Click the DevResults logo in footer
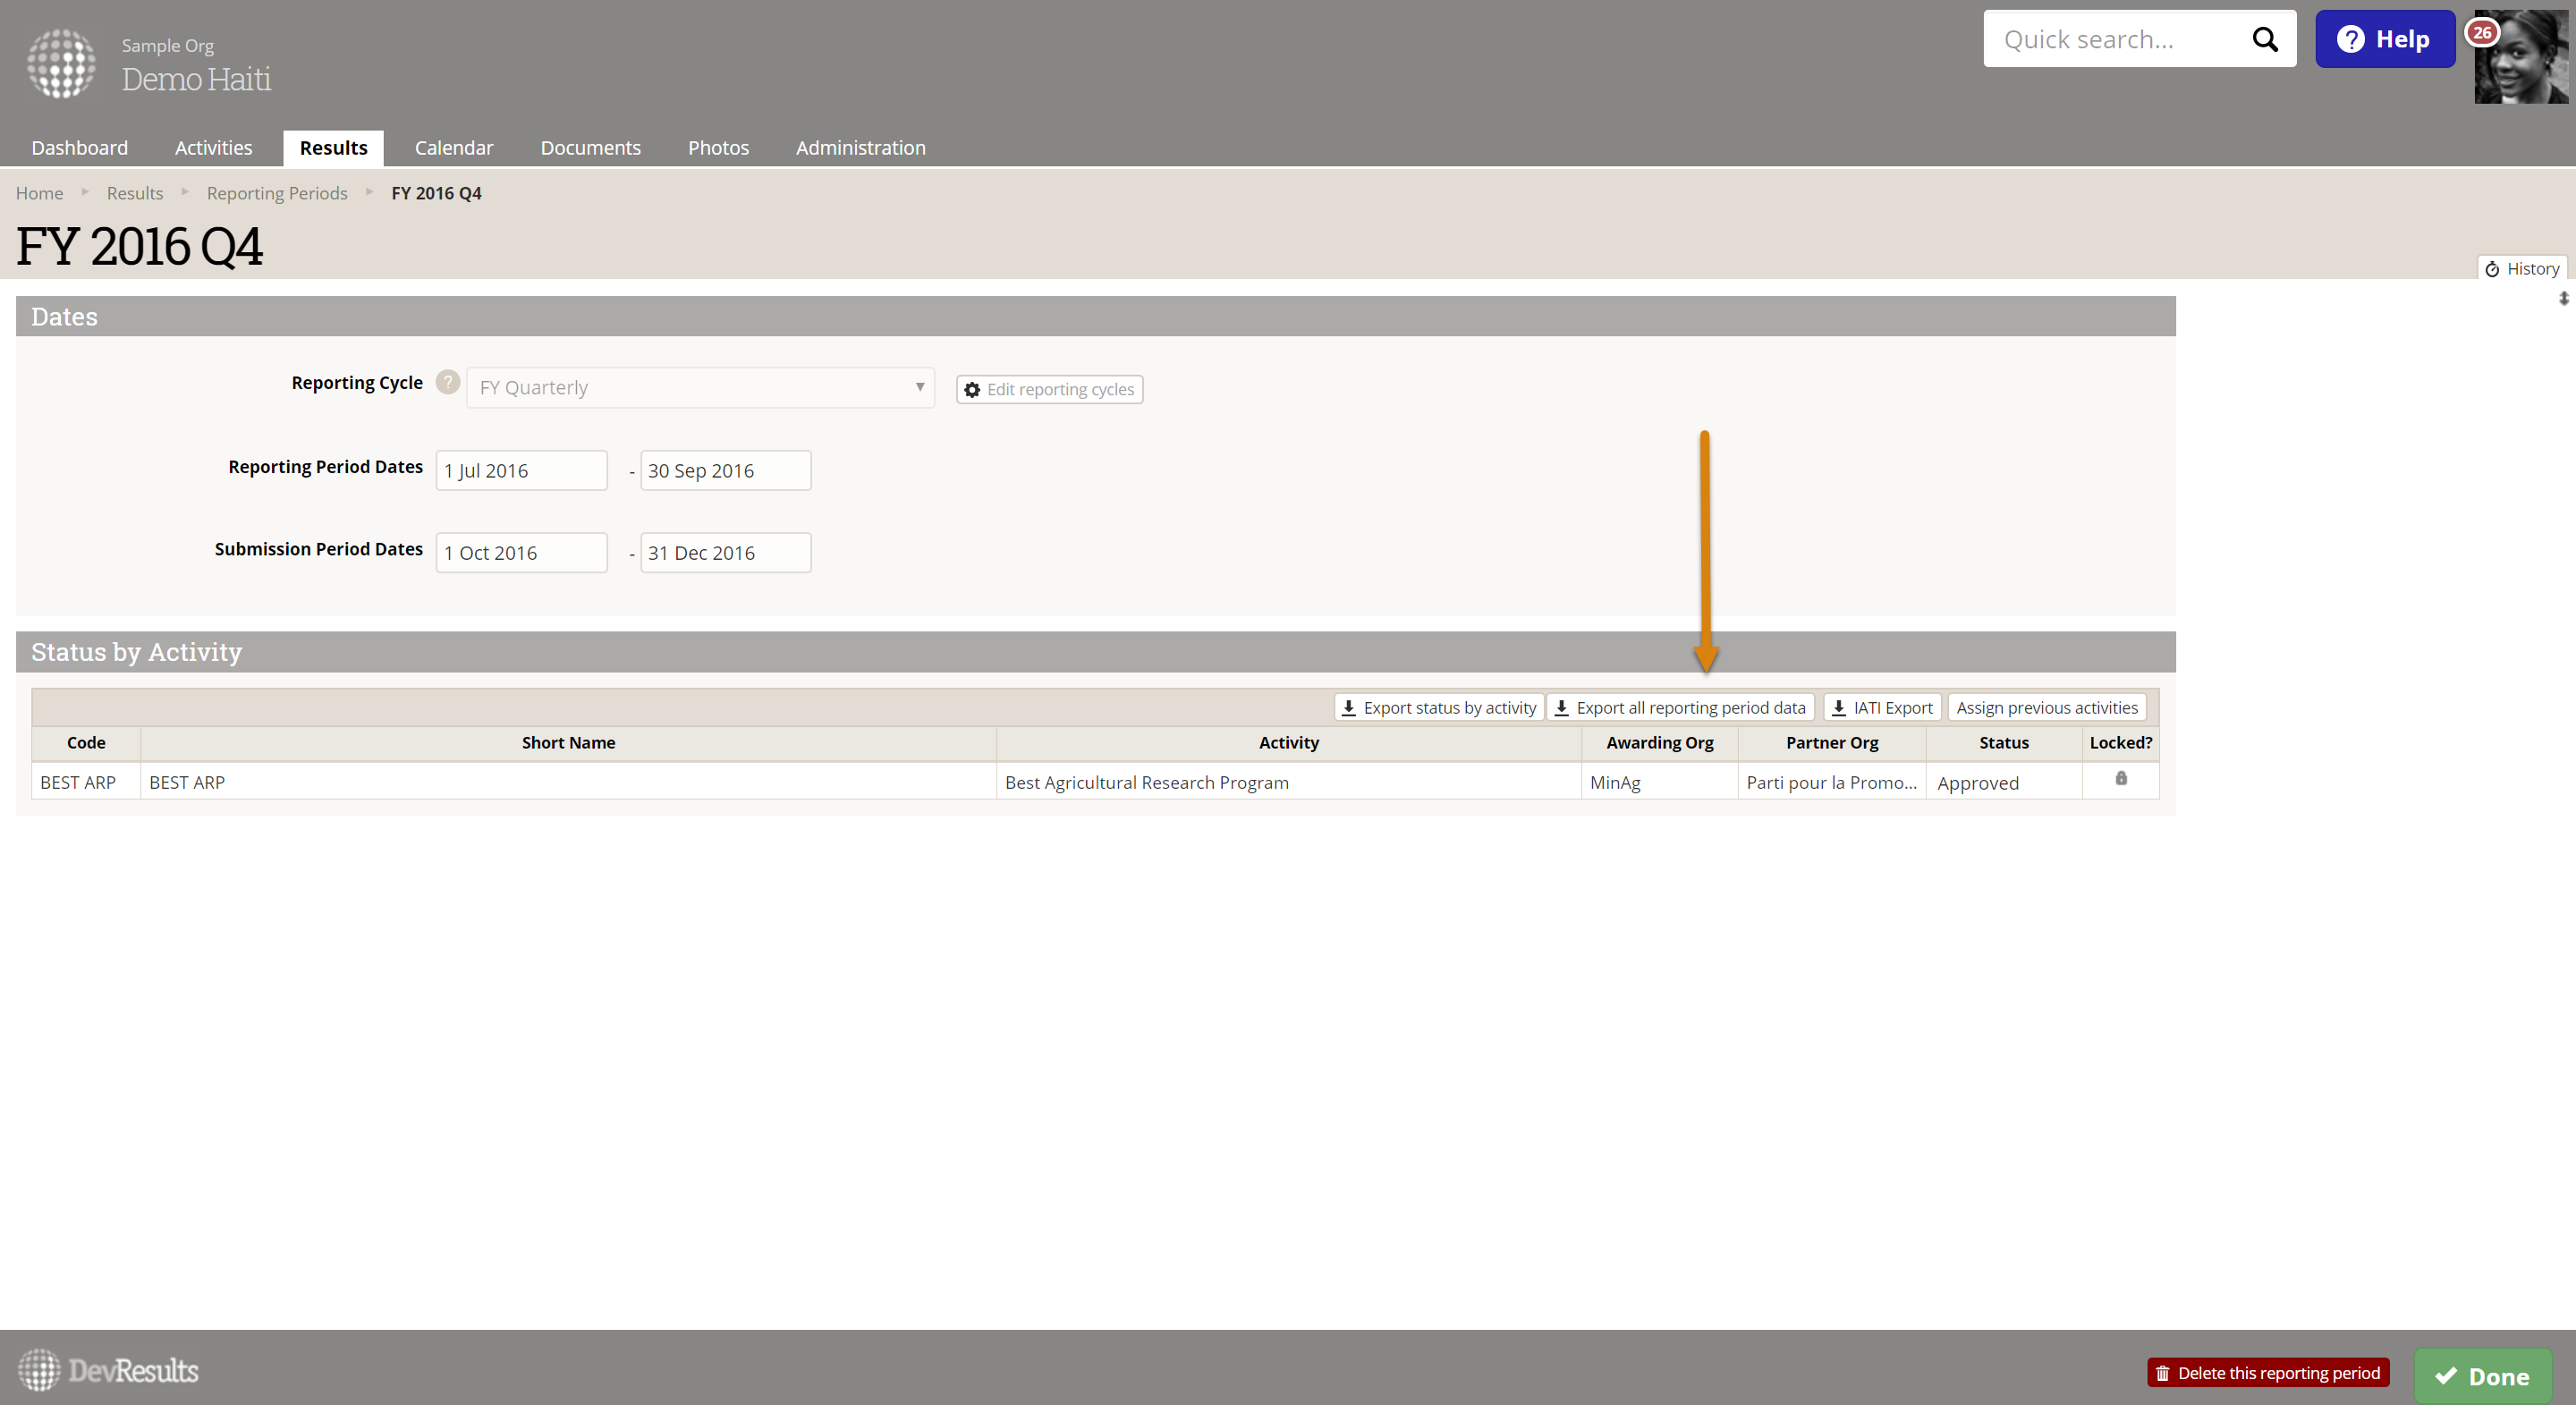Image resolution: width=2576 pixels, height=1405 pixels. click(x=108, y=1370)
